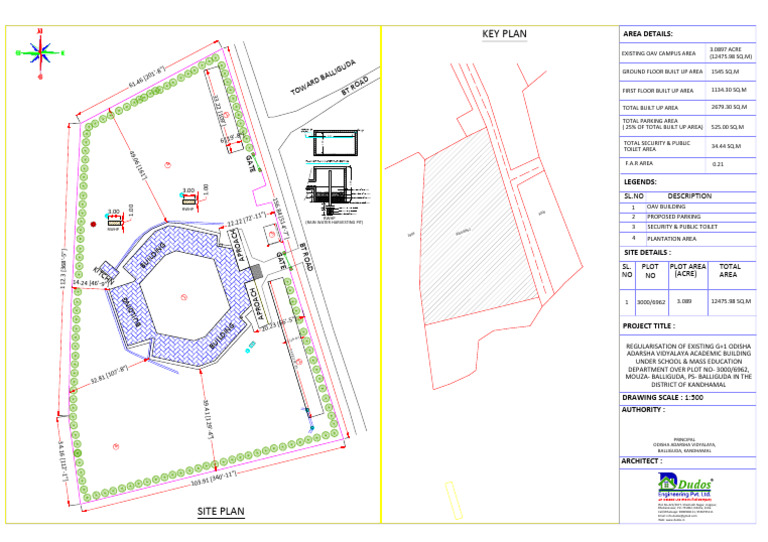Click the 'PLOT AREA (ACRE)' column header
The height and width of the screenshot is (542, 768).
[687, 270]
